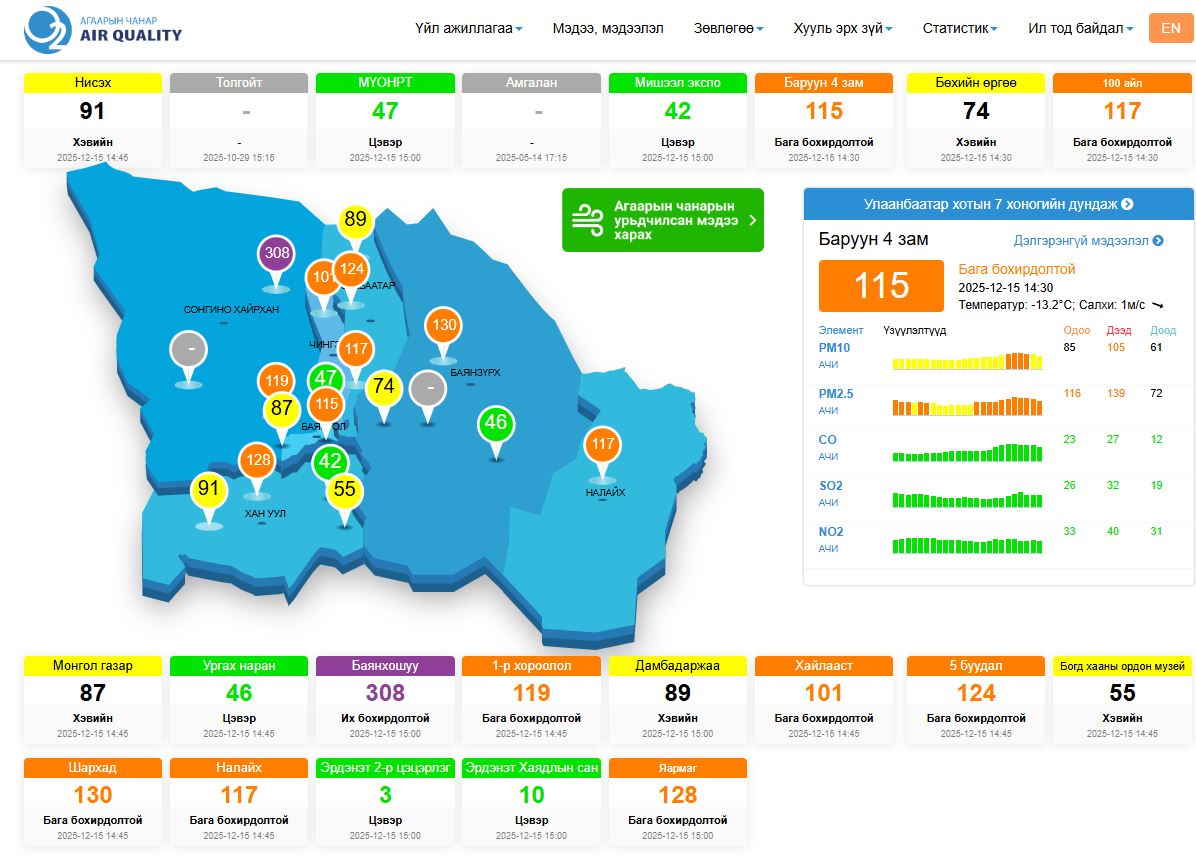The width and height of the screenshot is (1196, 861).
Task: Select the purple 308 map pin
Action: coord(277,253)
